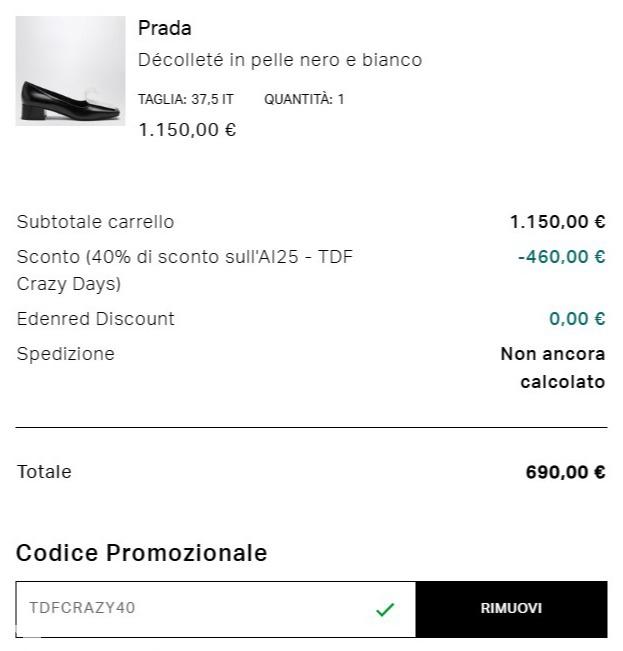Click the Spedizione label
This screenshot has width=623, height=651.
pyautogui.click(x=66, y=354)
